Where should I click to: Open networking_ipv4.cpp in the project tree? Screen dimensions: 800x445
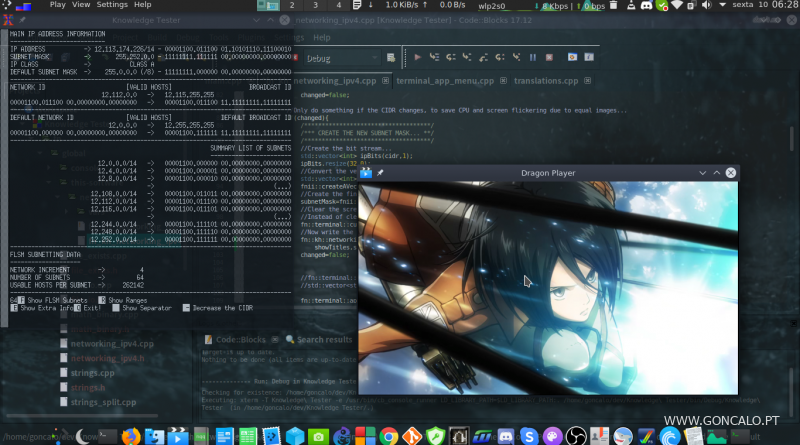click(112, 344)
